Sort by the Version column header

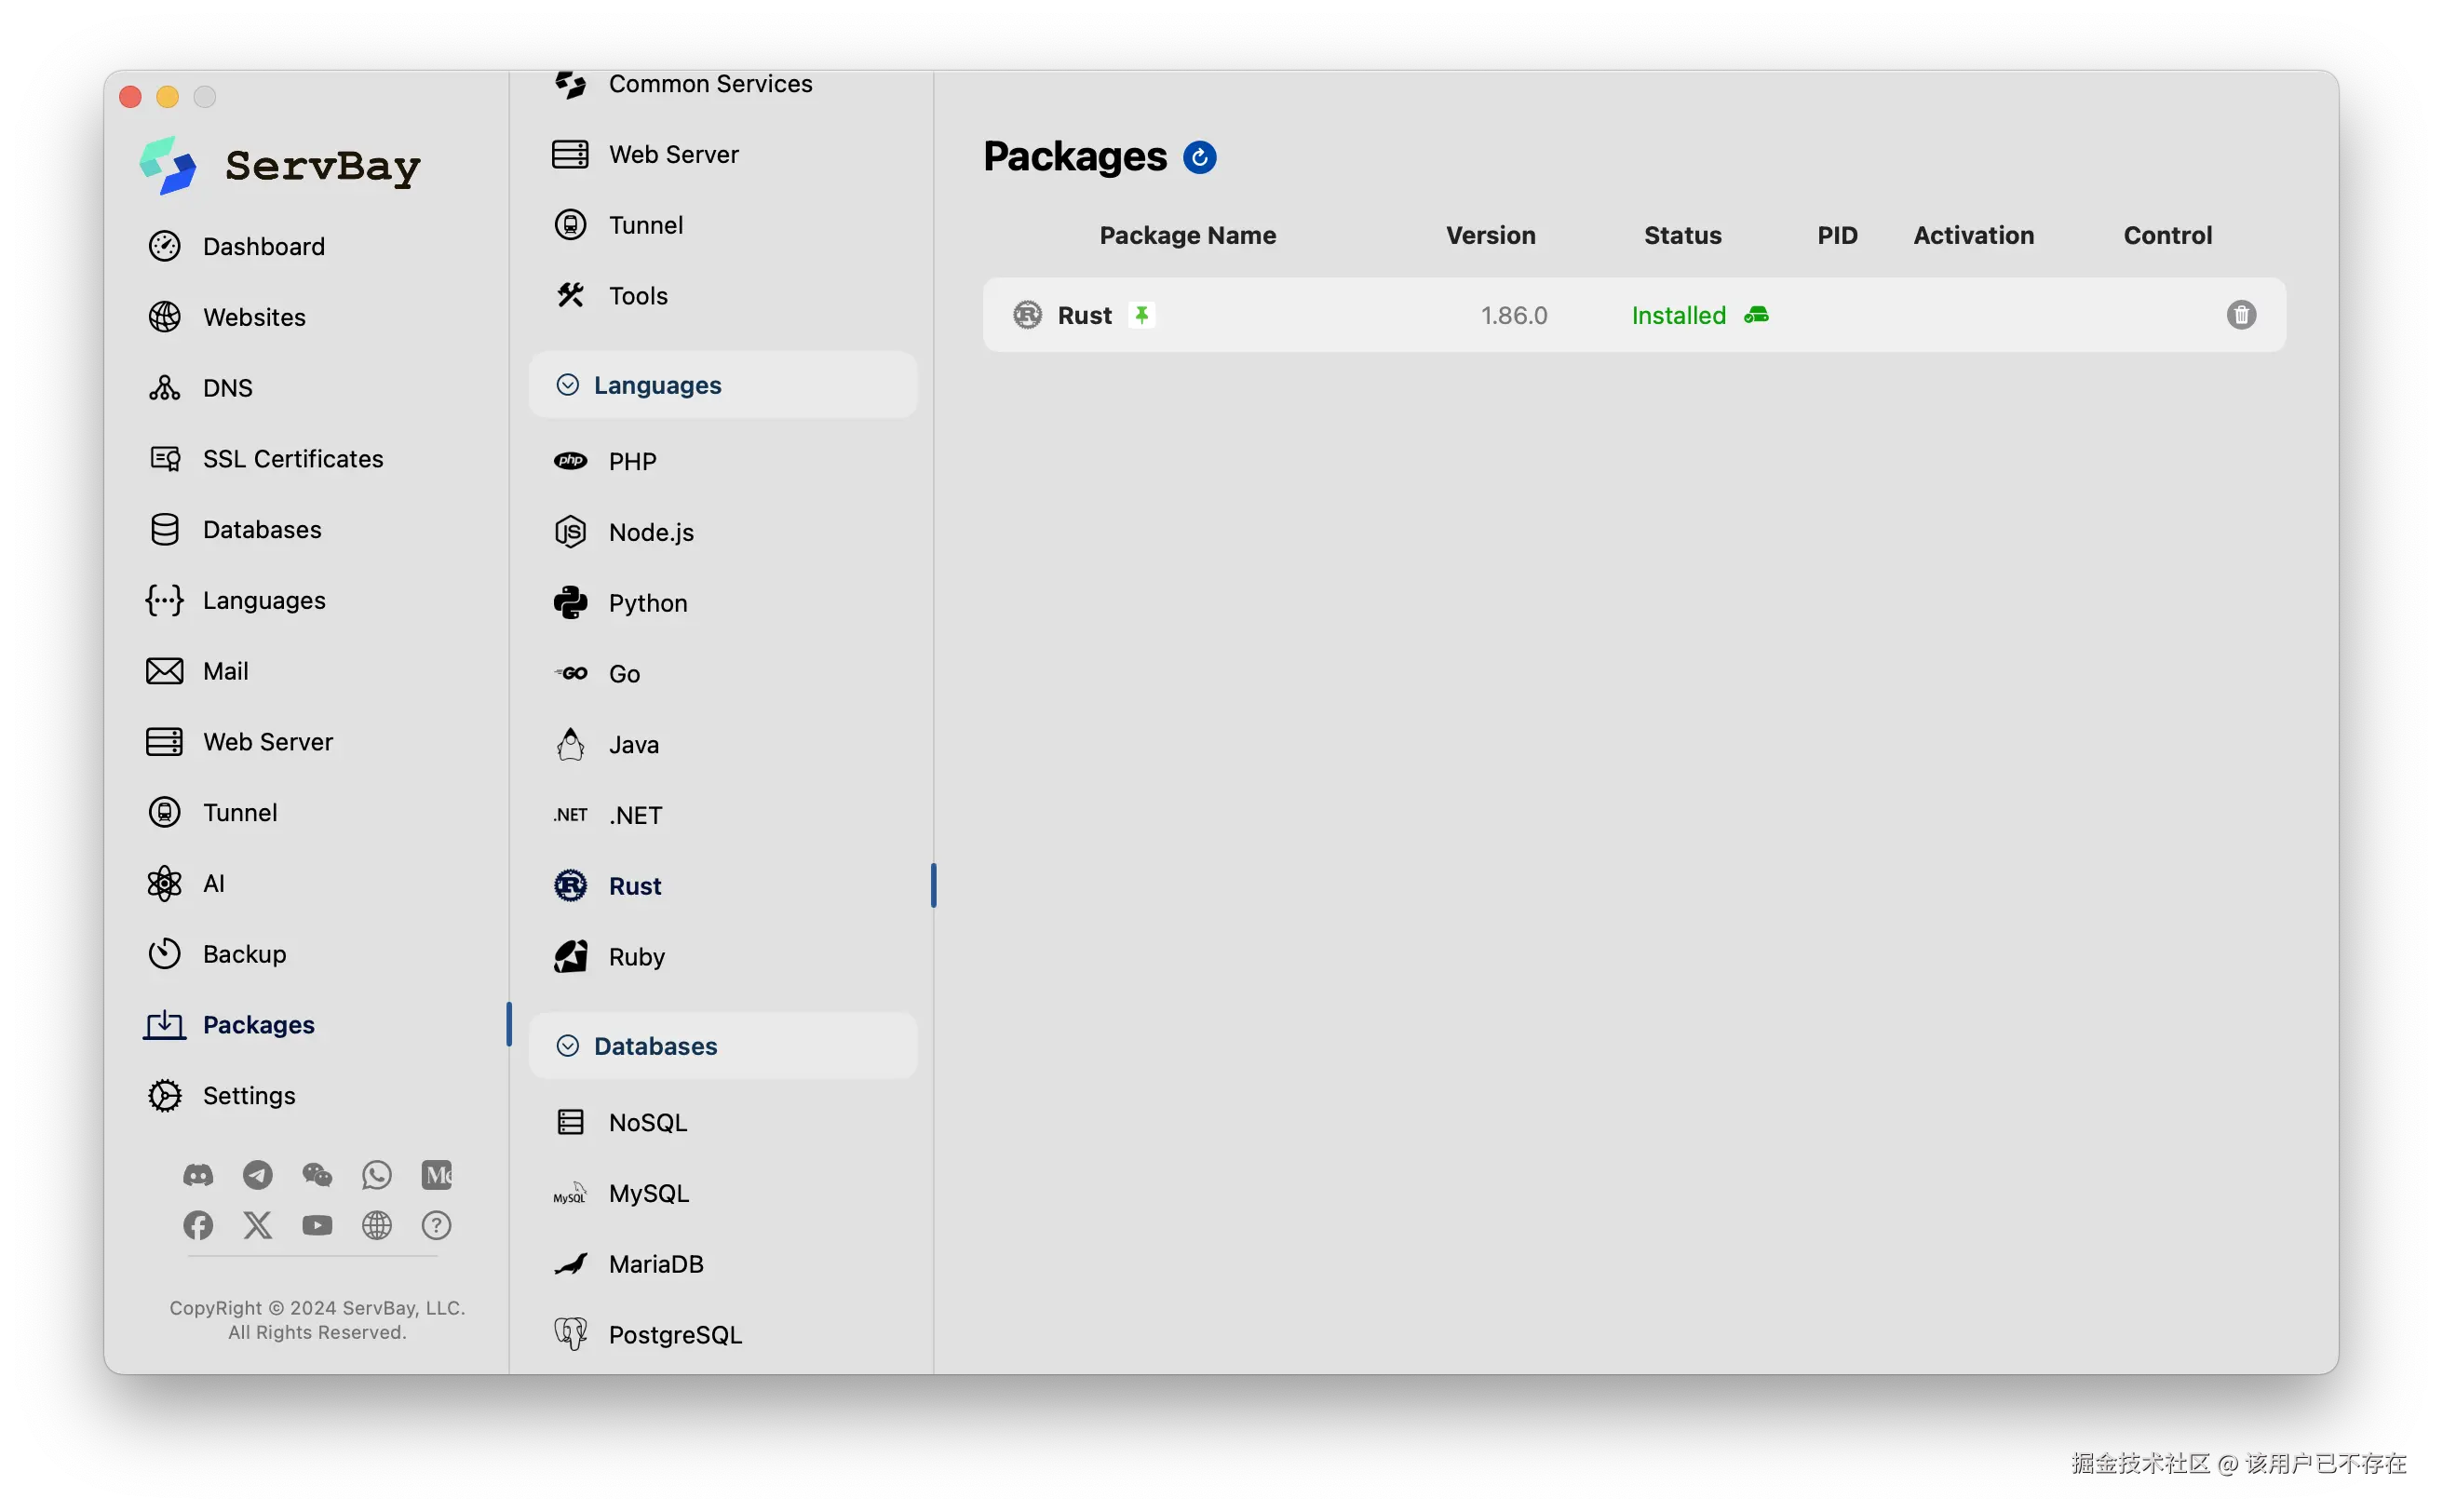[x=1490, y=235]
